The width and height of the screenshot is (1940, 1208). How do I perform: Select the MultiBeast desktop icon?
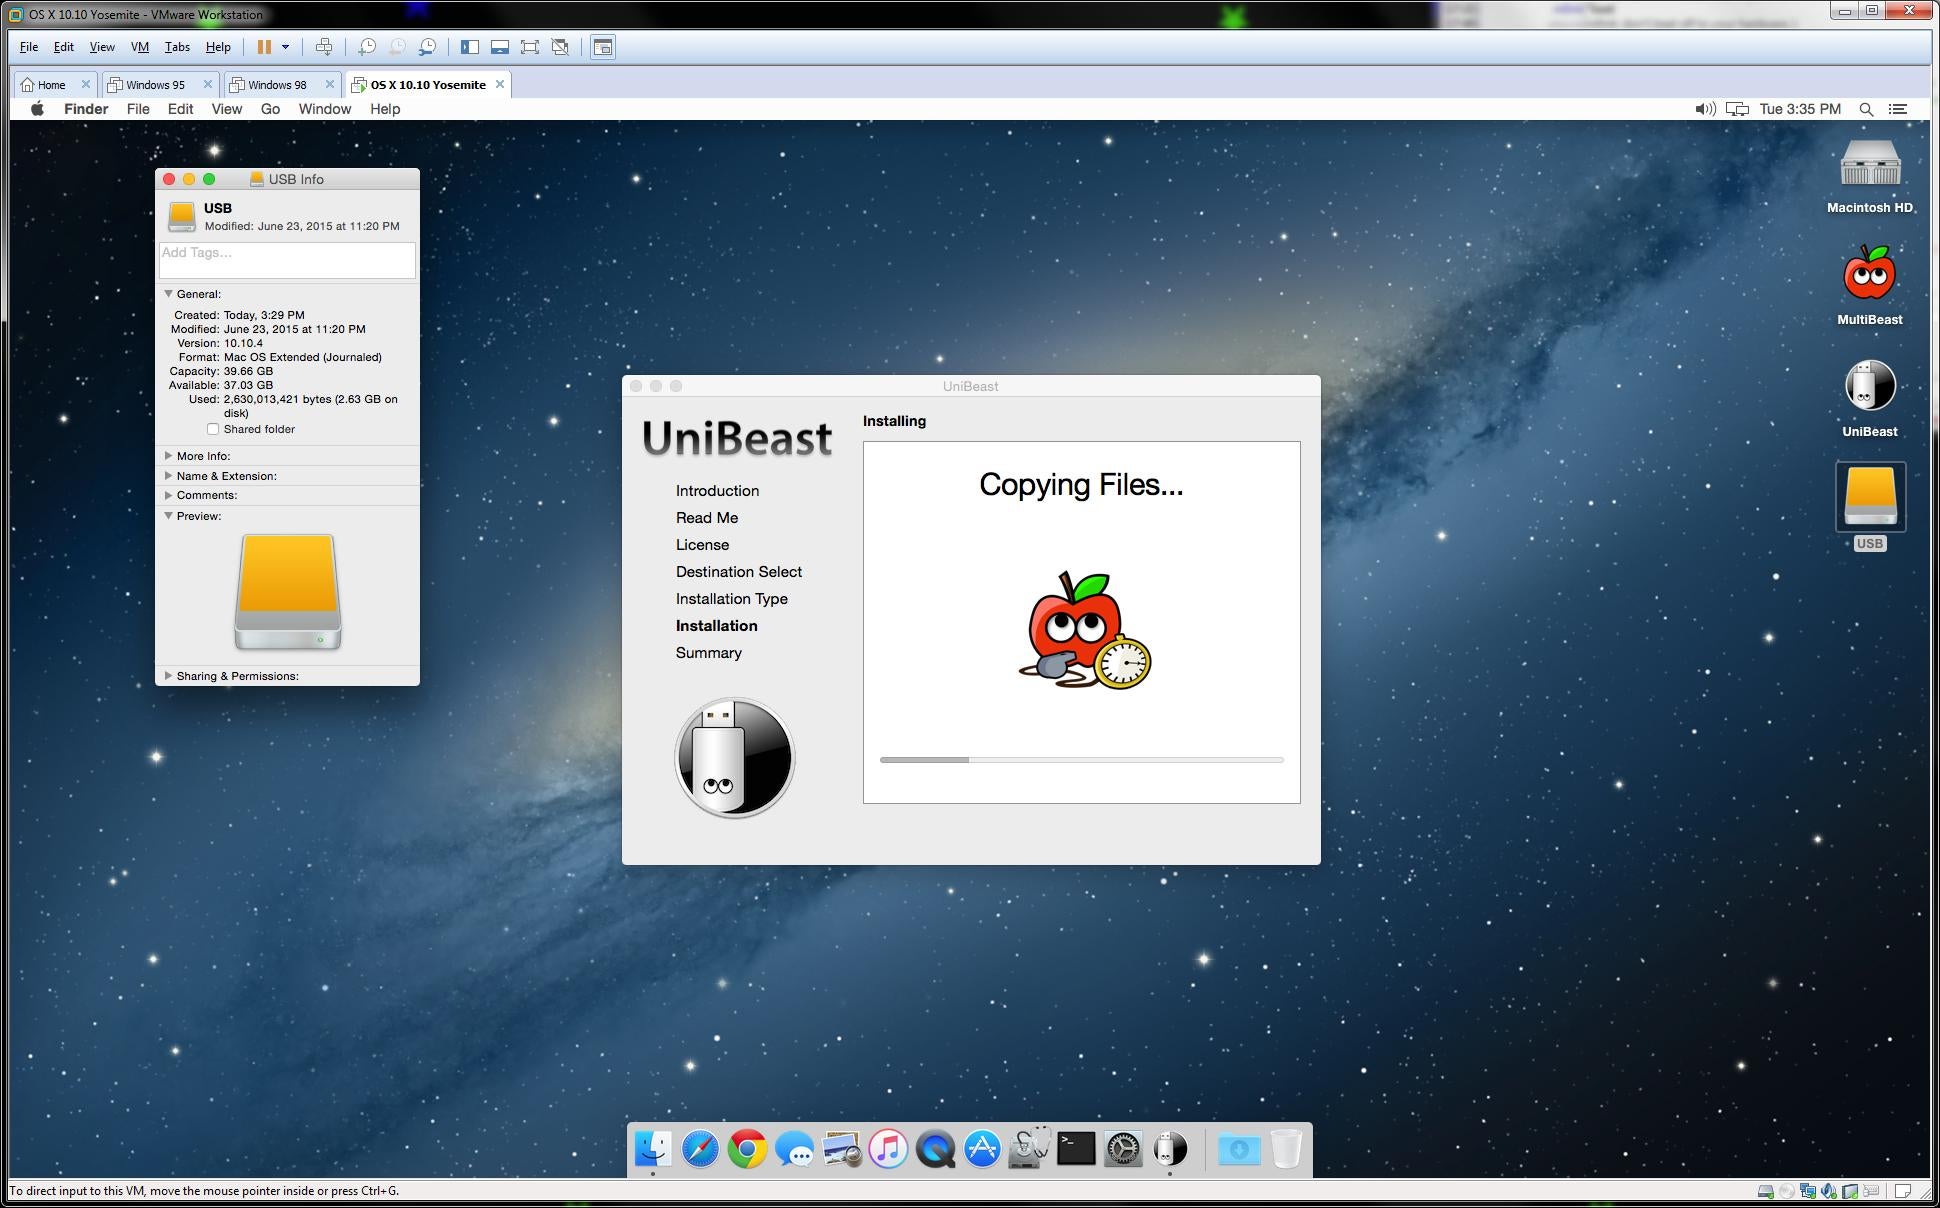[x=1869, y=286]
